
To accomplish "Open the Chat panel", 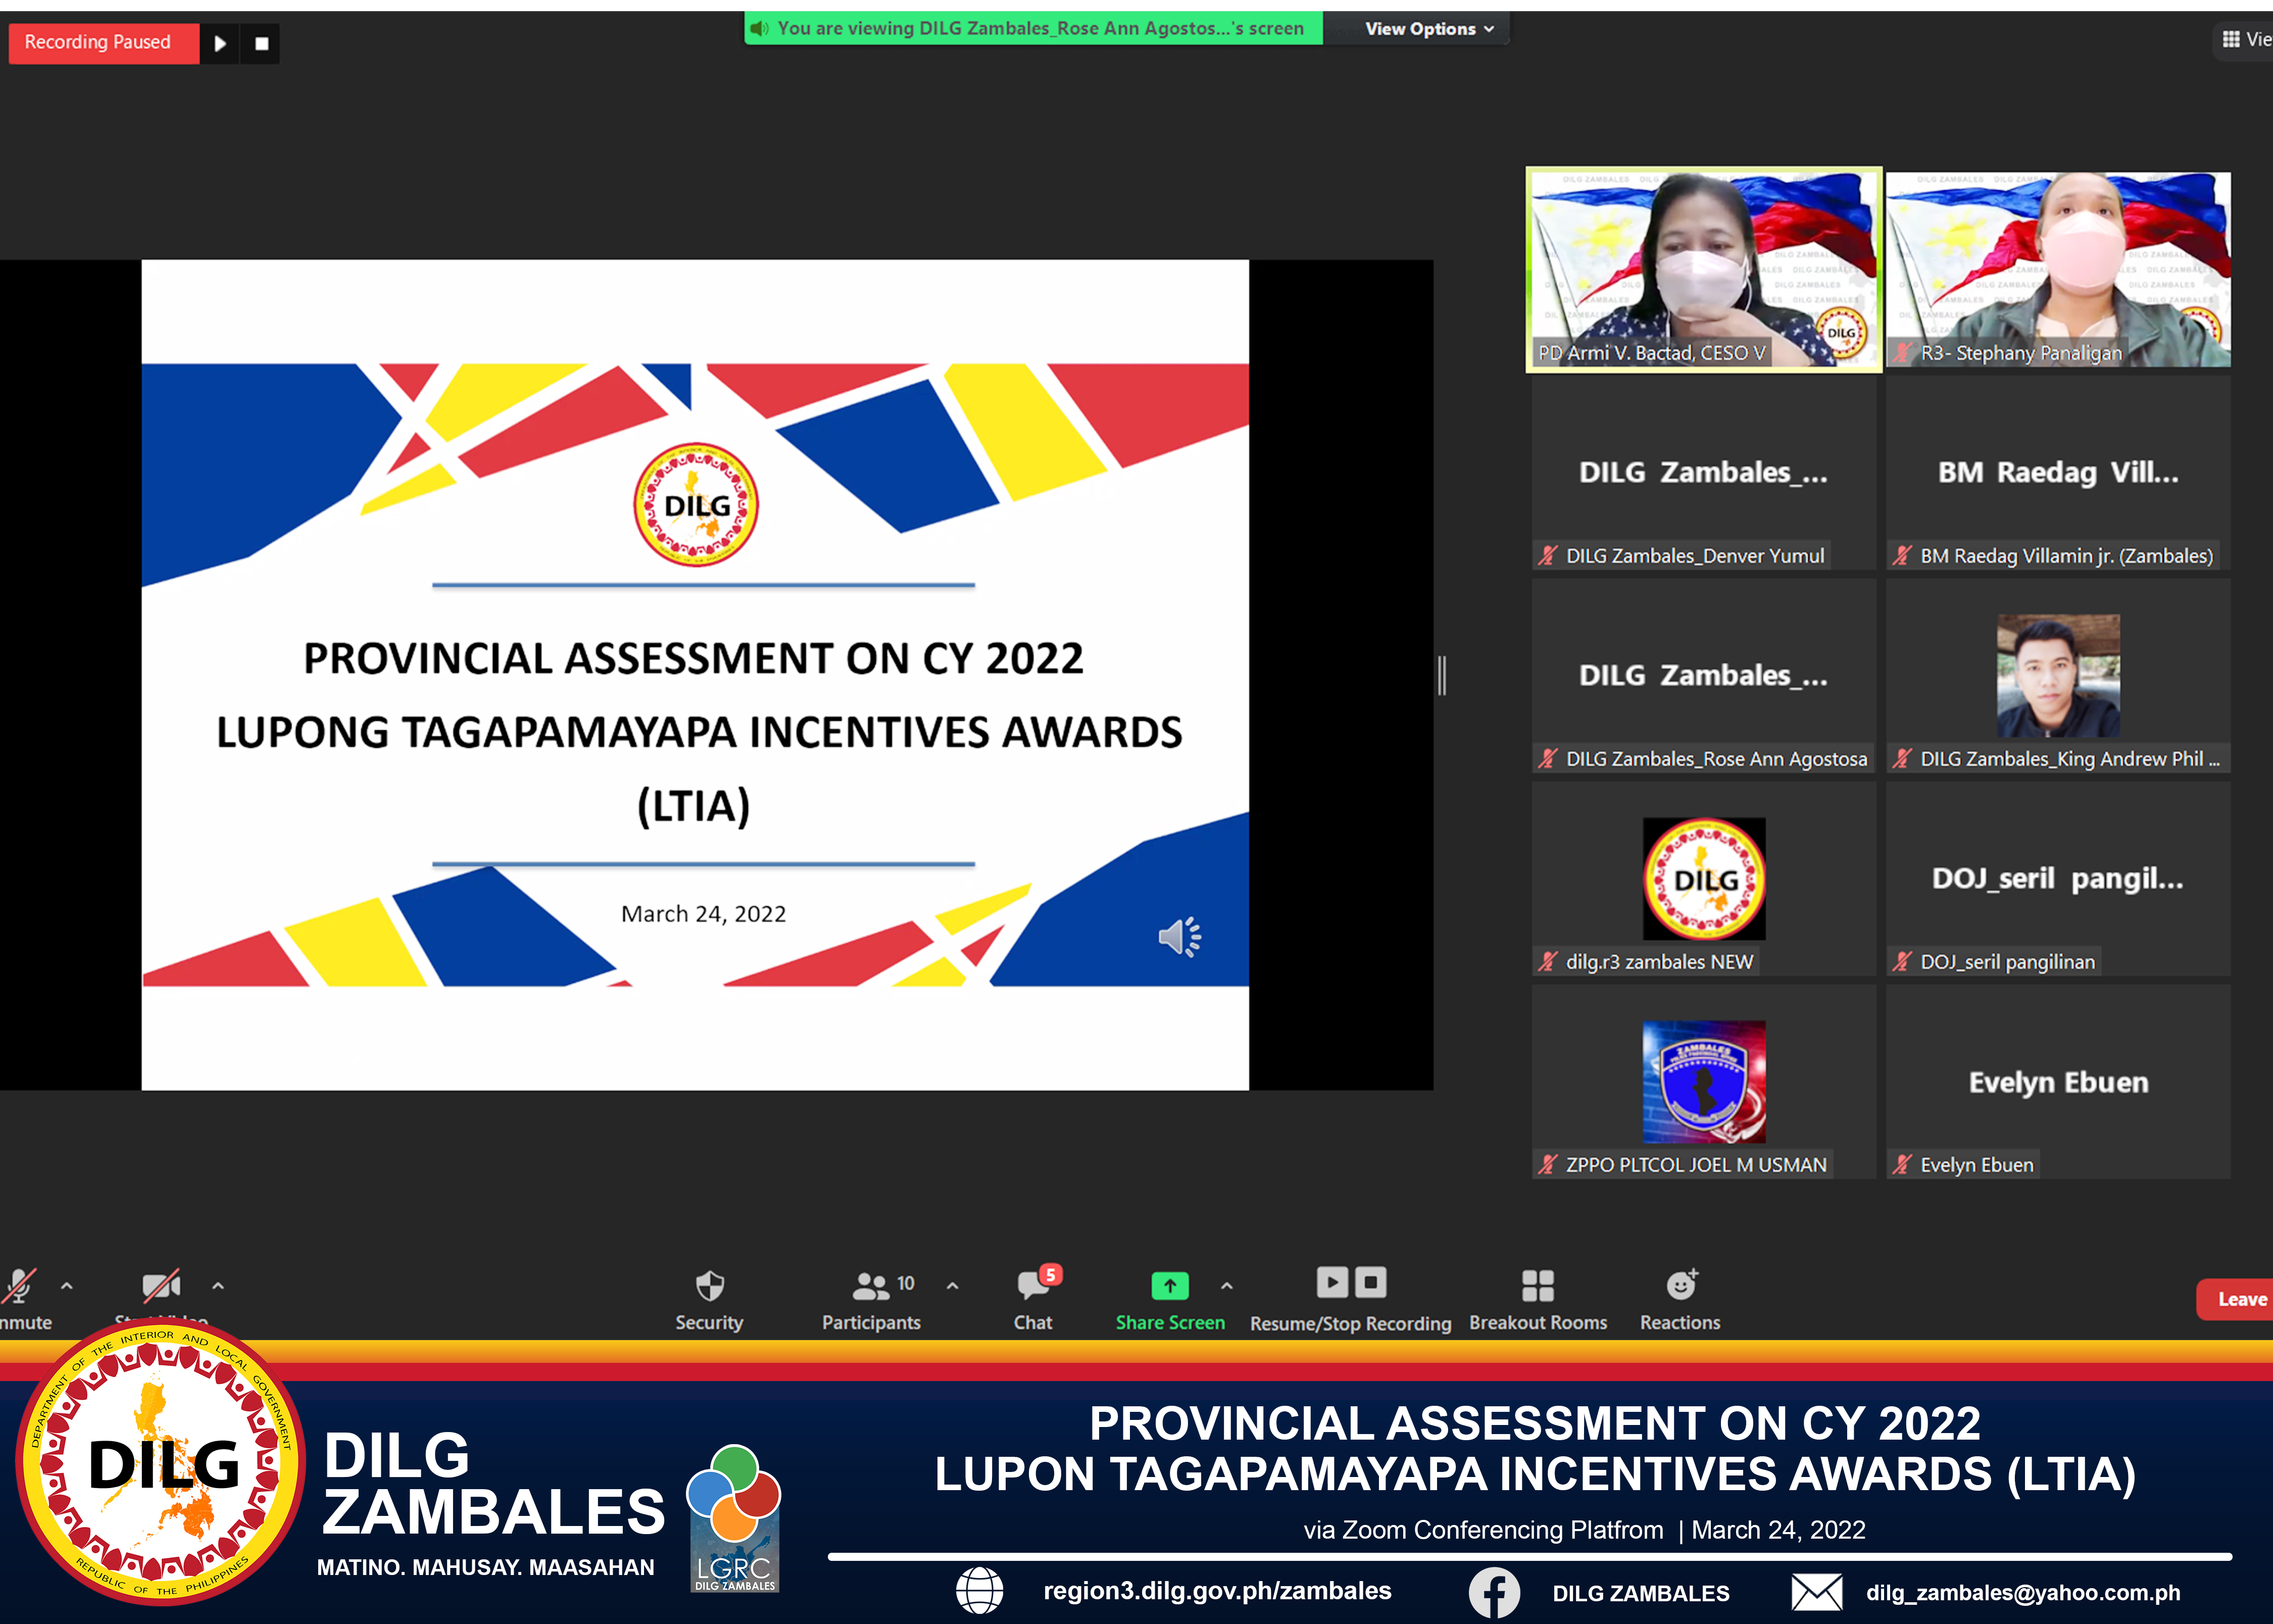I will [x=1033, y=1299].
